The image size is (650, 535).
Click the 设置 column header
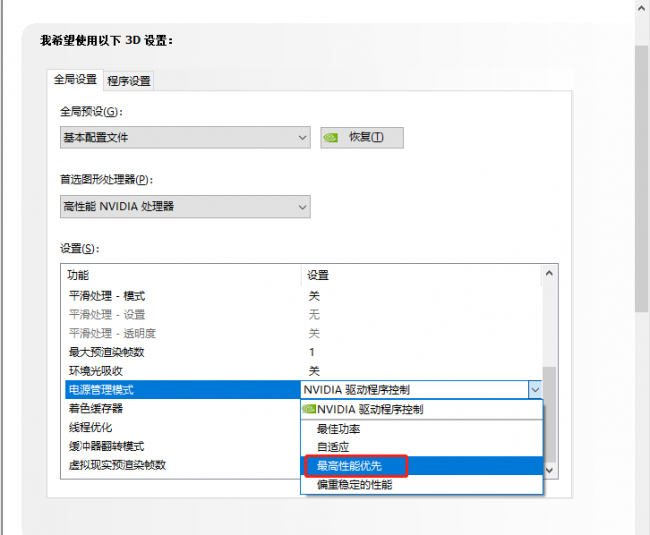(x=421, y=275)
